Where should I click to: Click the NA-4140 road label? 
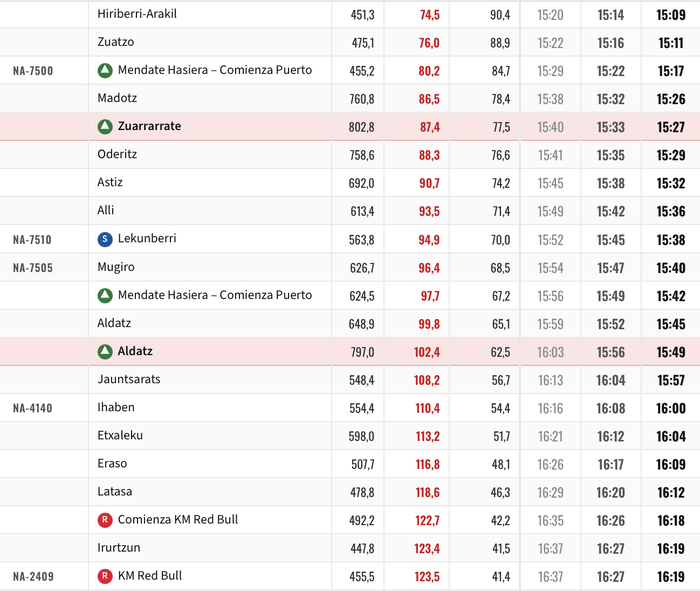[x=32, y=408]
